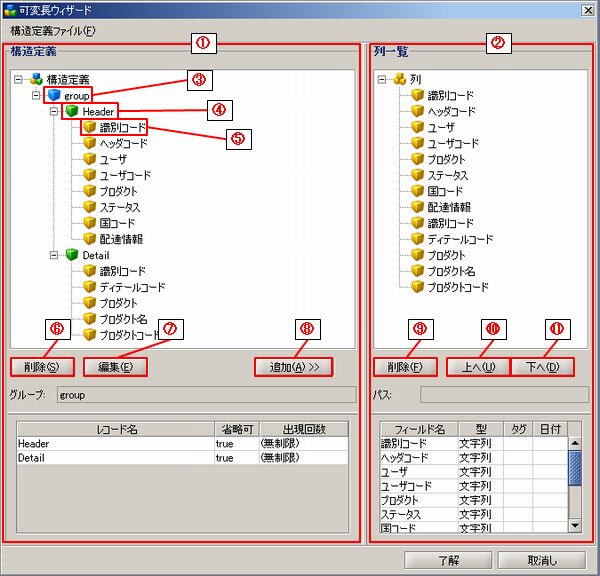Click the グループ text field
600x576 pixels.
(205, 395)
